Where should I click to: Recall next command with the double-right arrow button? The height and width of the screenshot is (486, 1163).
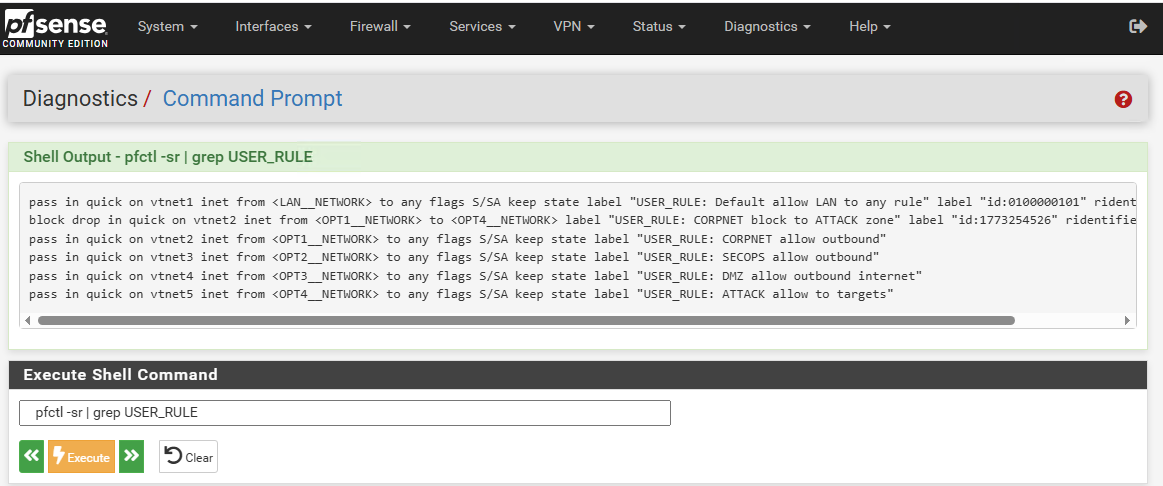coord(131,456)
